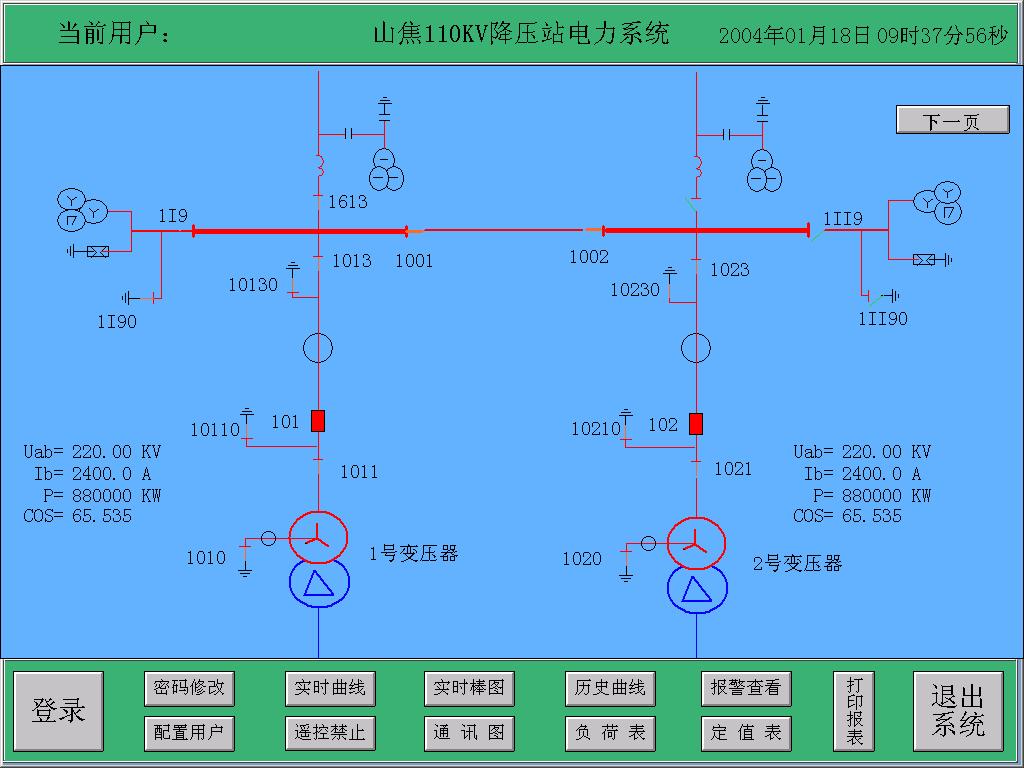Click the current transformer circle above breaker 102
Viewport: 1024px width, 768px height.
click(x=696, y=347)
